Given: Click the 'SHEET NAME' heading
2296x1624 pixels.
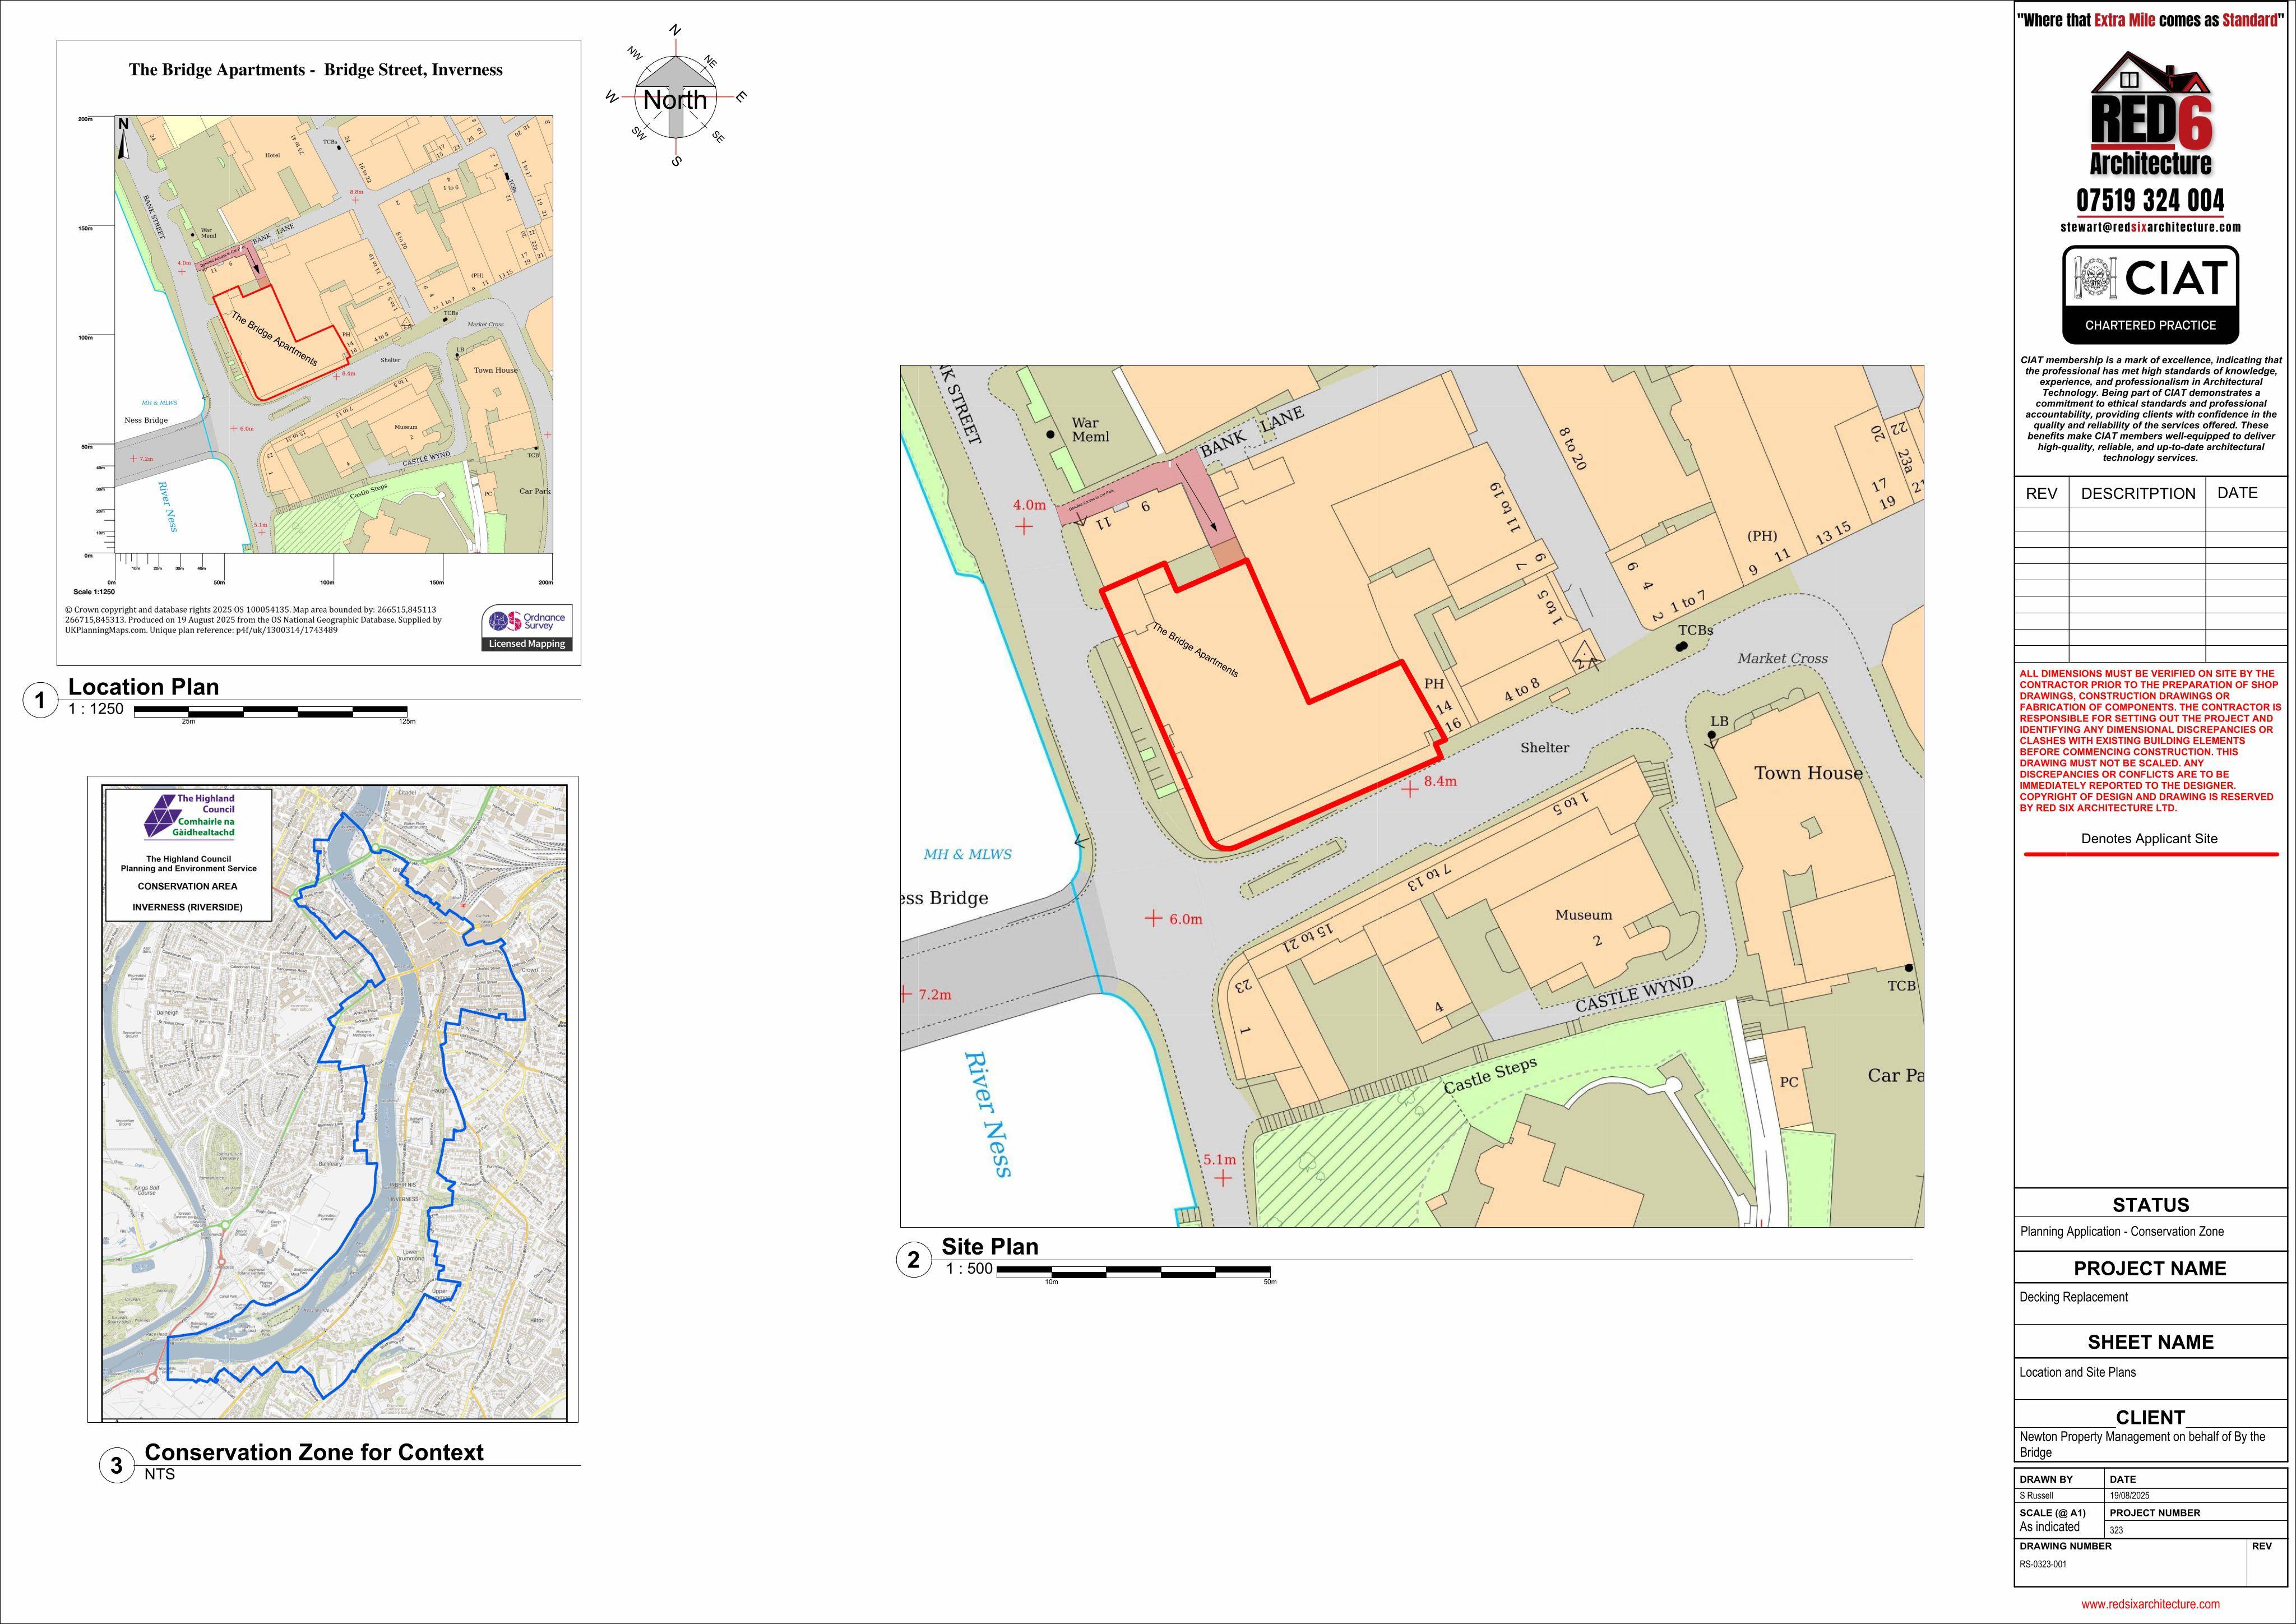Looking at the screenshot, I should coord(2151,1342).
